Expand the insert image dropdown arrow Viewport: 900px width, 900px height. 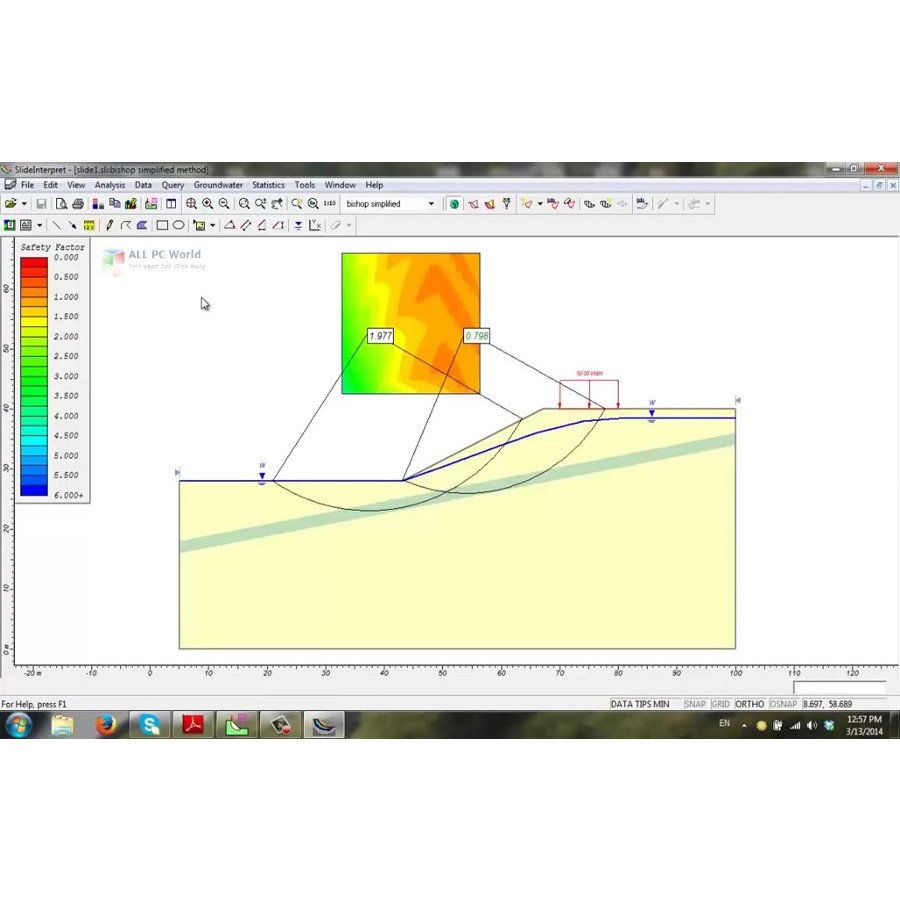212,225
